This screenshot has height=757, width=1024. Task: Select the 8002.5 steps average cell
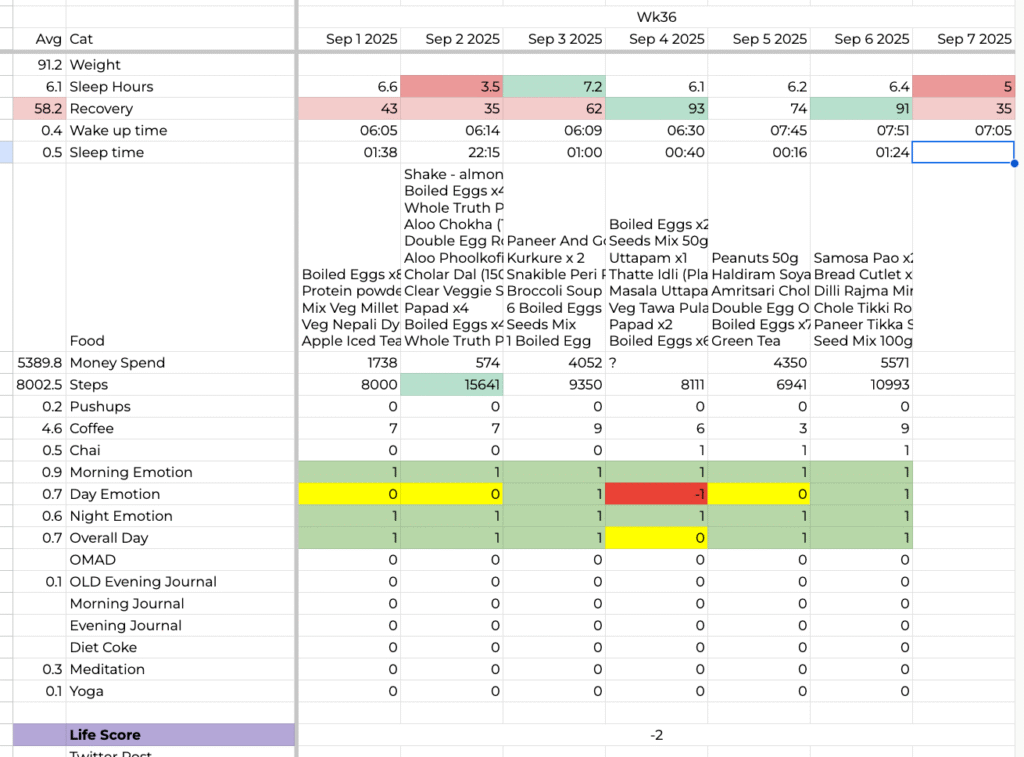click(x=39, y=385)
